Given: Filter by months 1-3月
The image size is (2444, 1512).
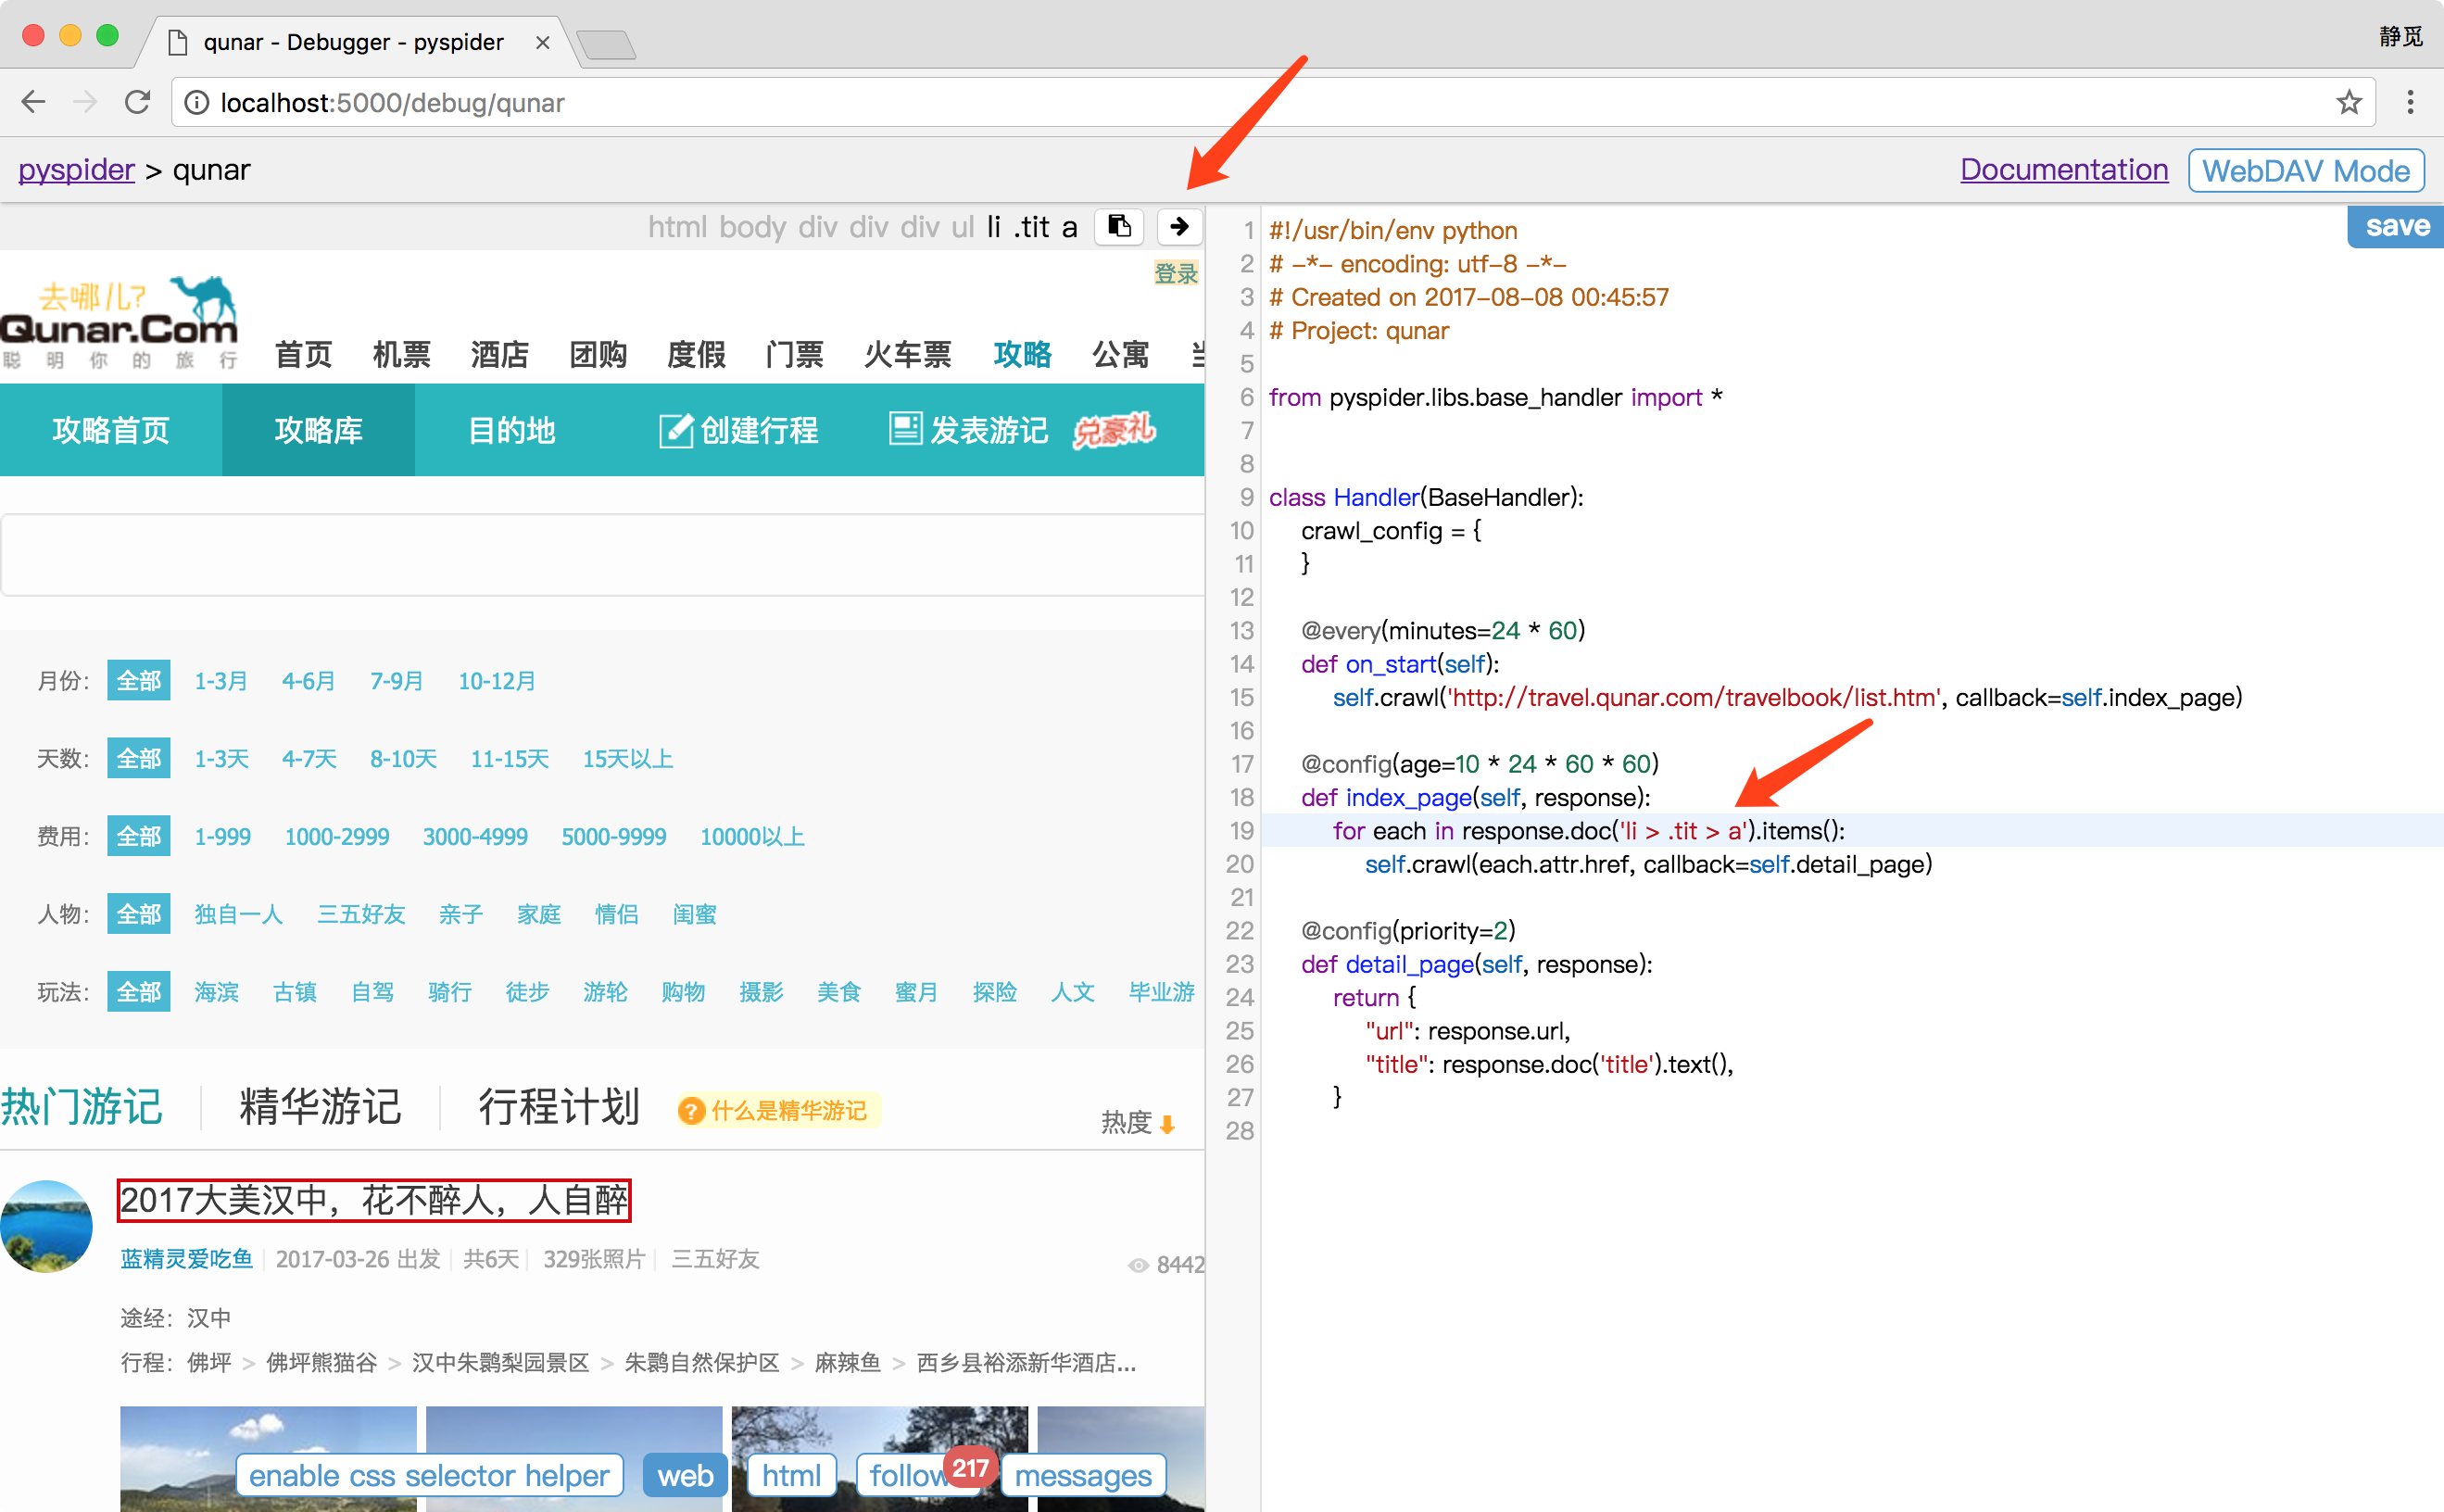Looking at the screenshot, I should pyautogui.click(x=221, y=681).
